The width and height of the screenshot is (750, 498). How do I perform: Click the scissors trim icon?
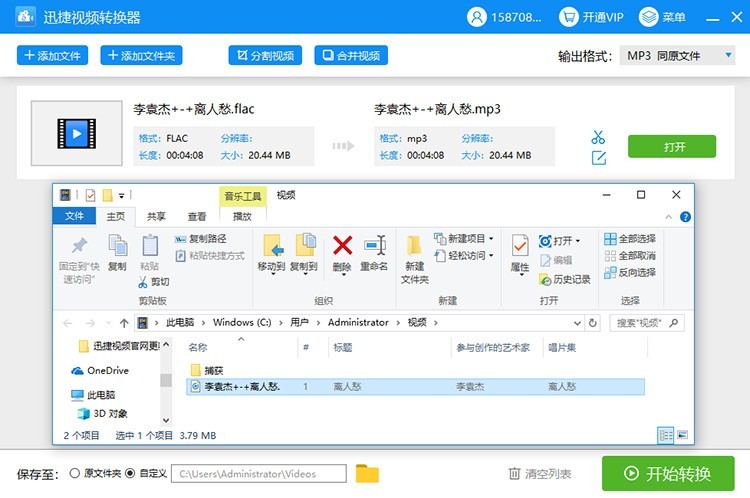point(598,137)
